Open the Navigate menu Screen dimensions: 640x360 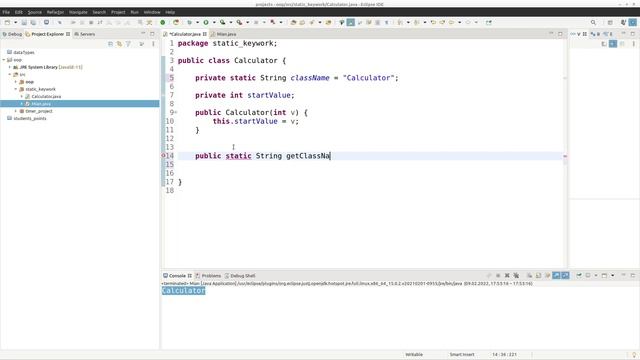pyautogui.click(x=78, y=12)
